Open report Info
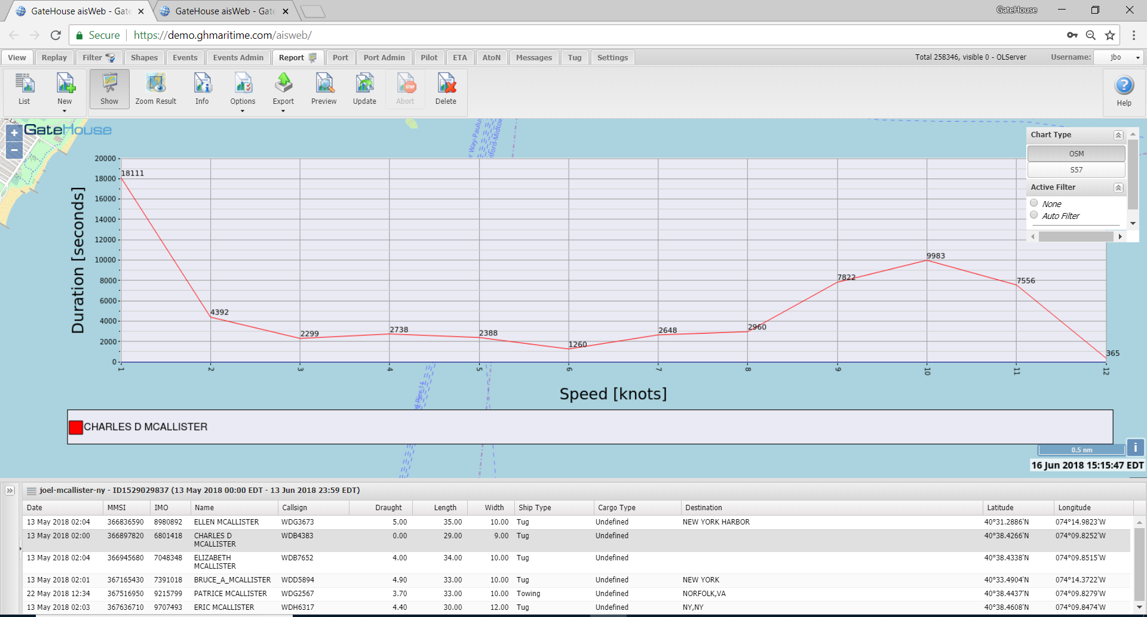Screen dimensions: 1147x617 [202, 88]
